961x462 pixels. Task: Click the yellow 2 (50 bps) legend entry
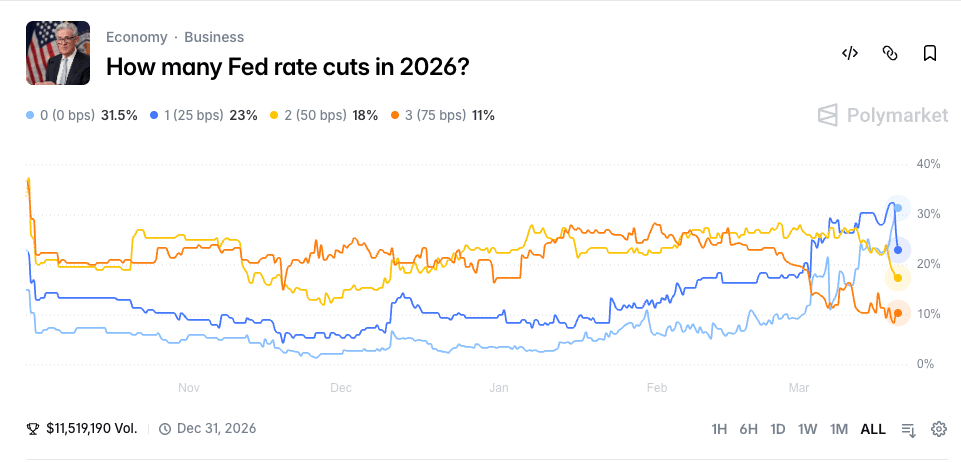click(x=324, y=116)
